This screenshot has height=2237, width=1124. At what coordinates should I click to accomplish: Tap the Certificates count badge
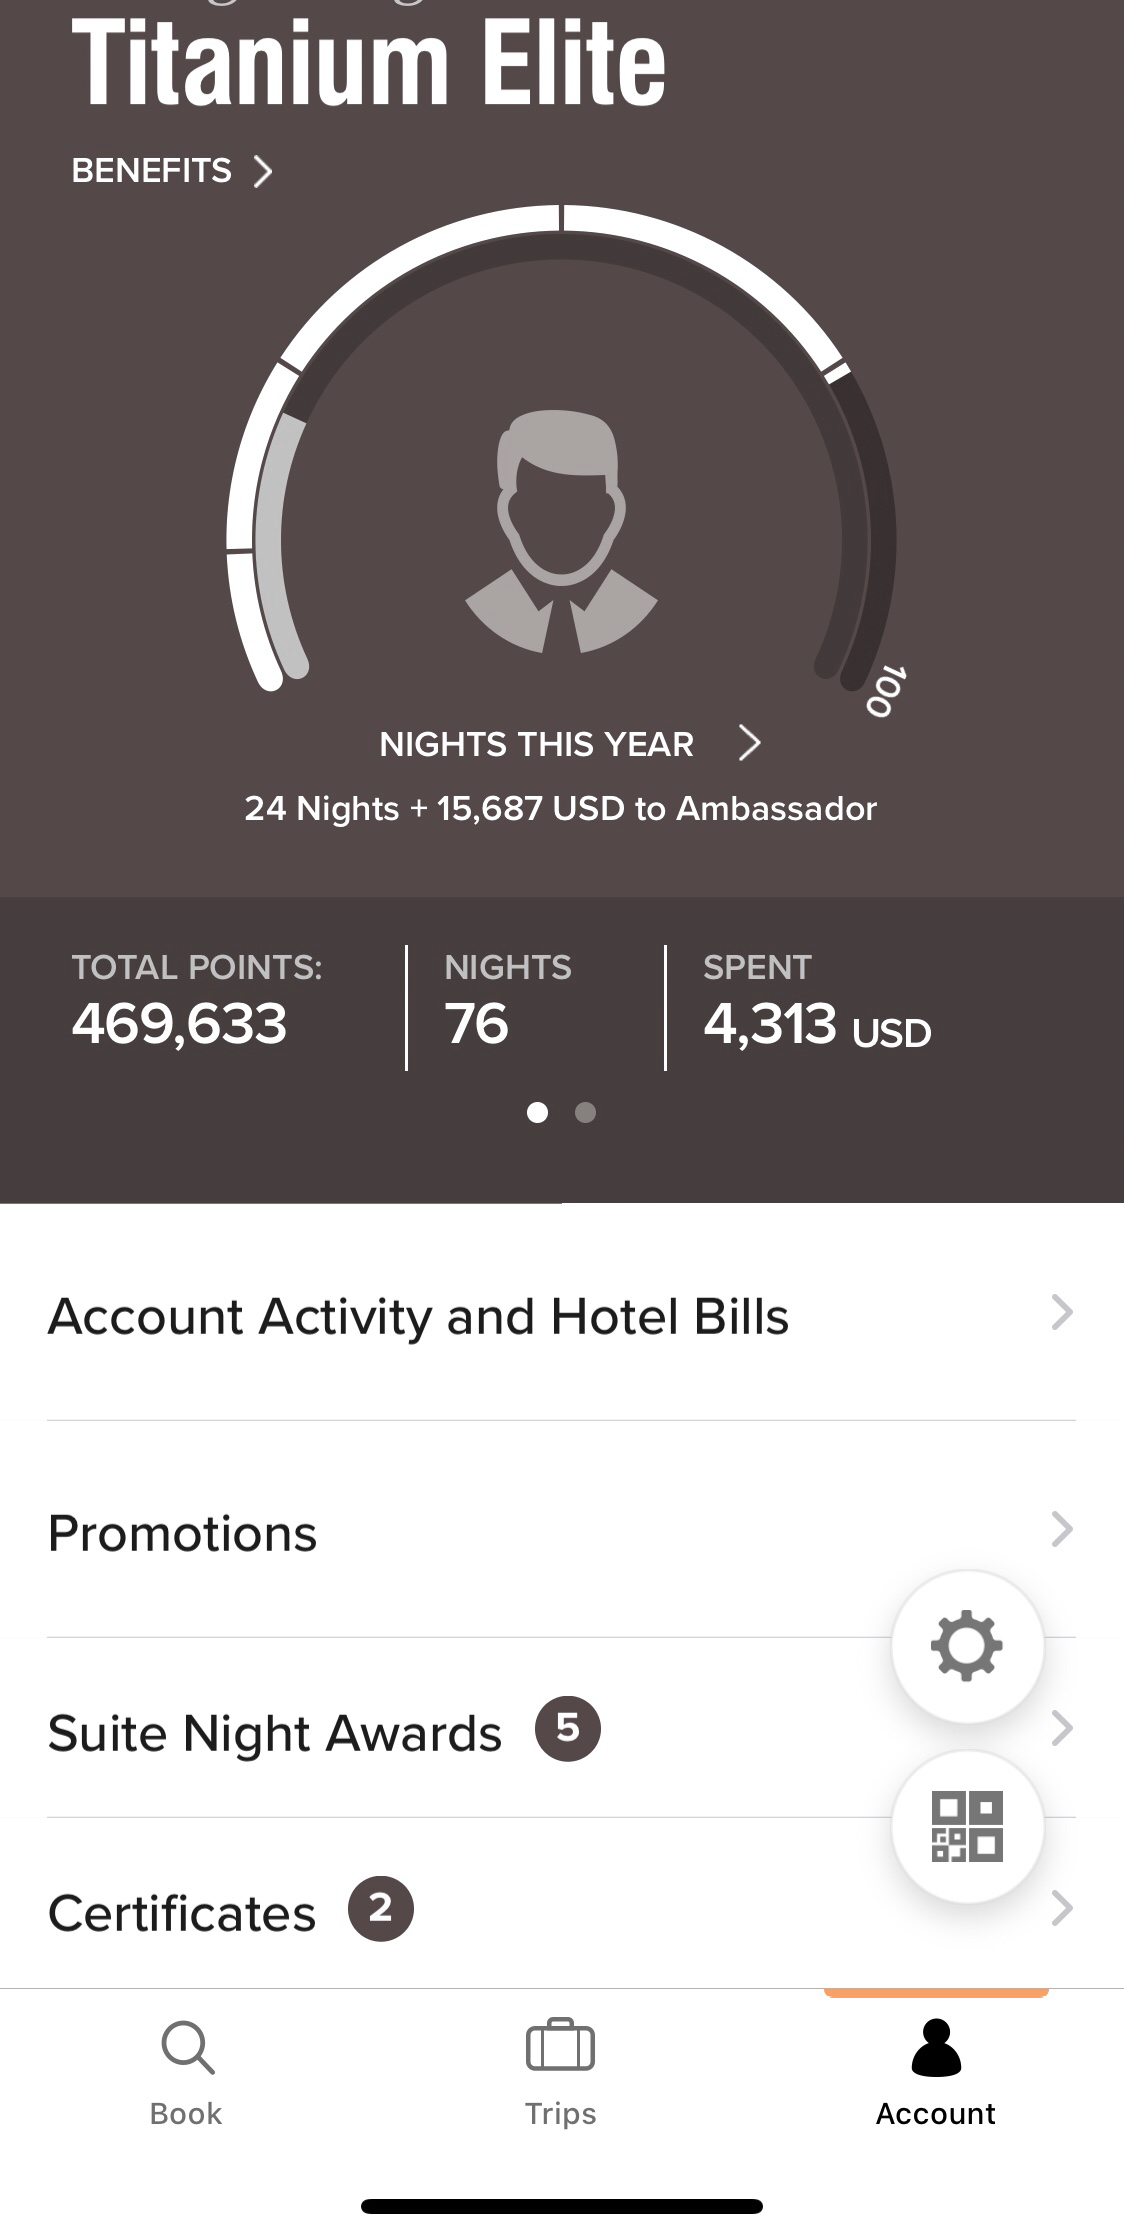[x=380, y=1909]
